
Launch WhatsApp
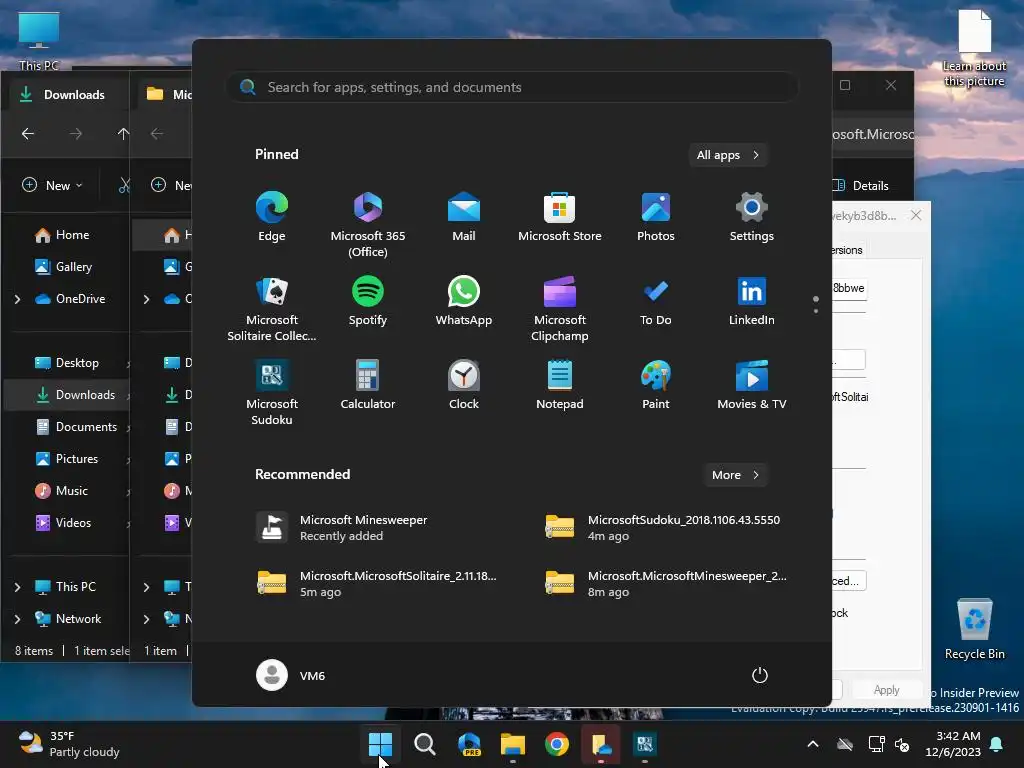click(464, 302)
